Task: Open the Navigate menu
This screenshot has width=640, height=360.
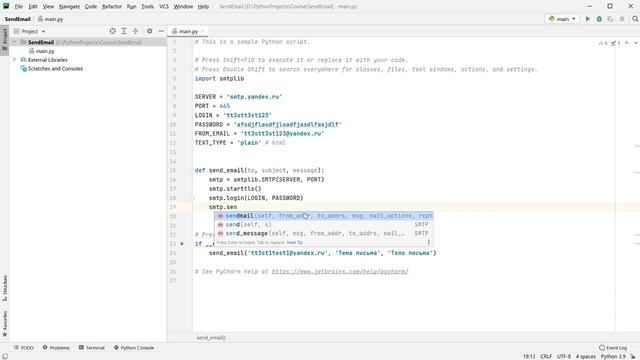Action: tap(69, 7)
